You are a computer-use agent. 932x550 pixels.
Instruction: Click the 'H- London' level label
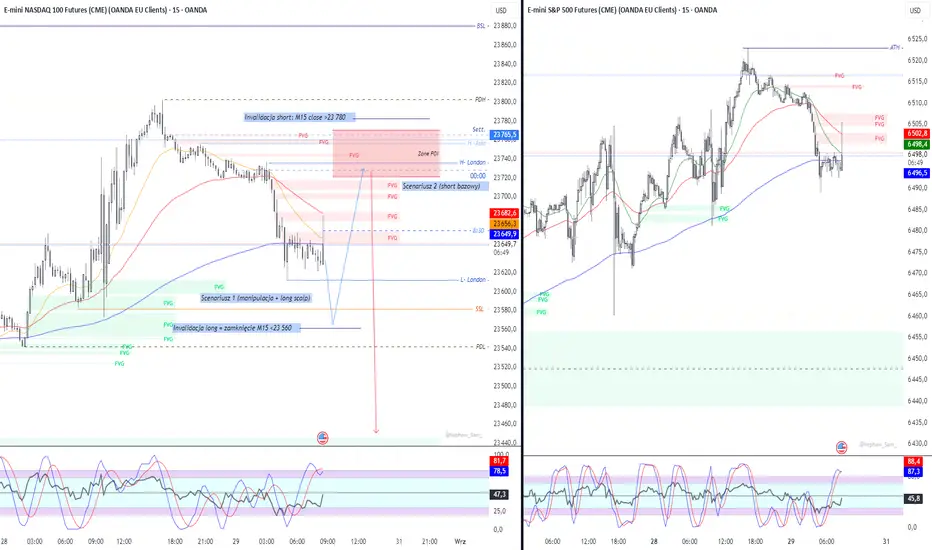coord(473,162)
